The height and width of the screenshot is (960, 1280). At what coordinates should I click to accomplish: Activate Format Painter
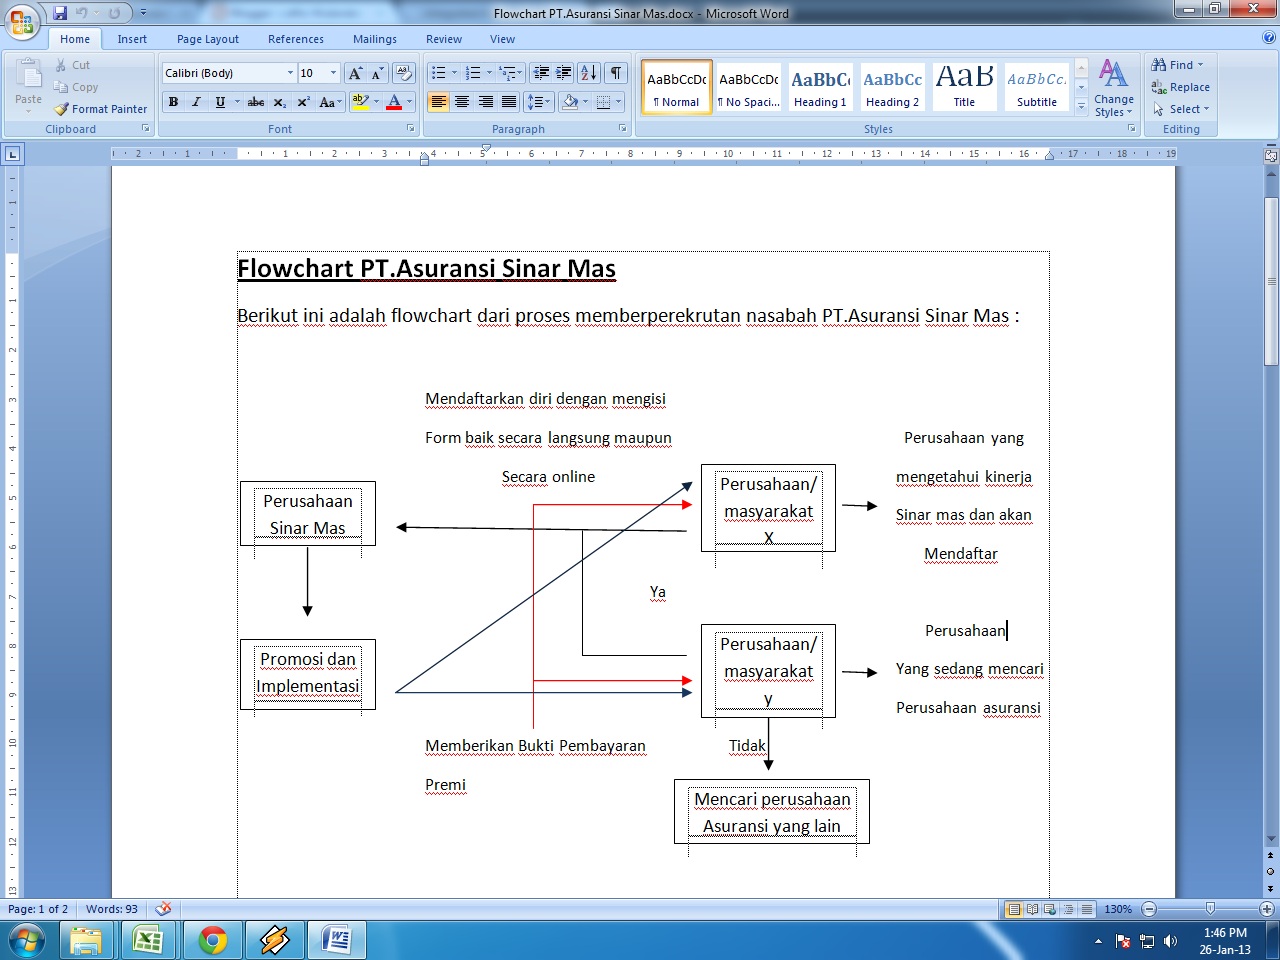pyautogui.click(x=100, y=109)
